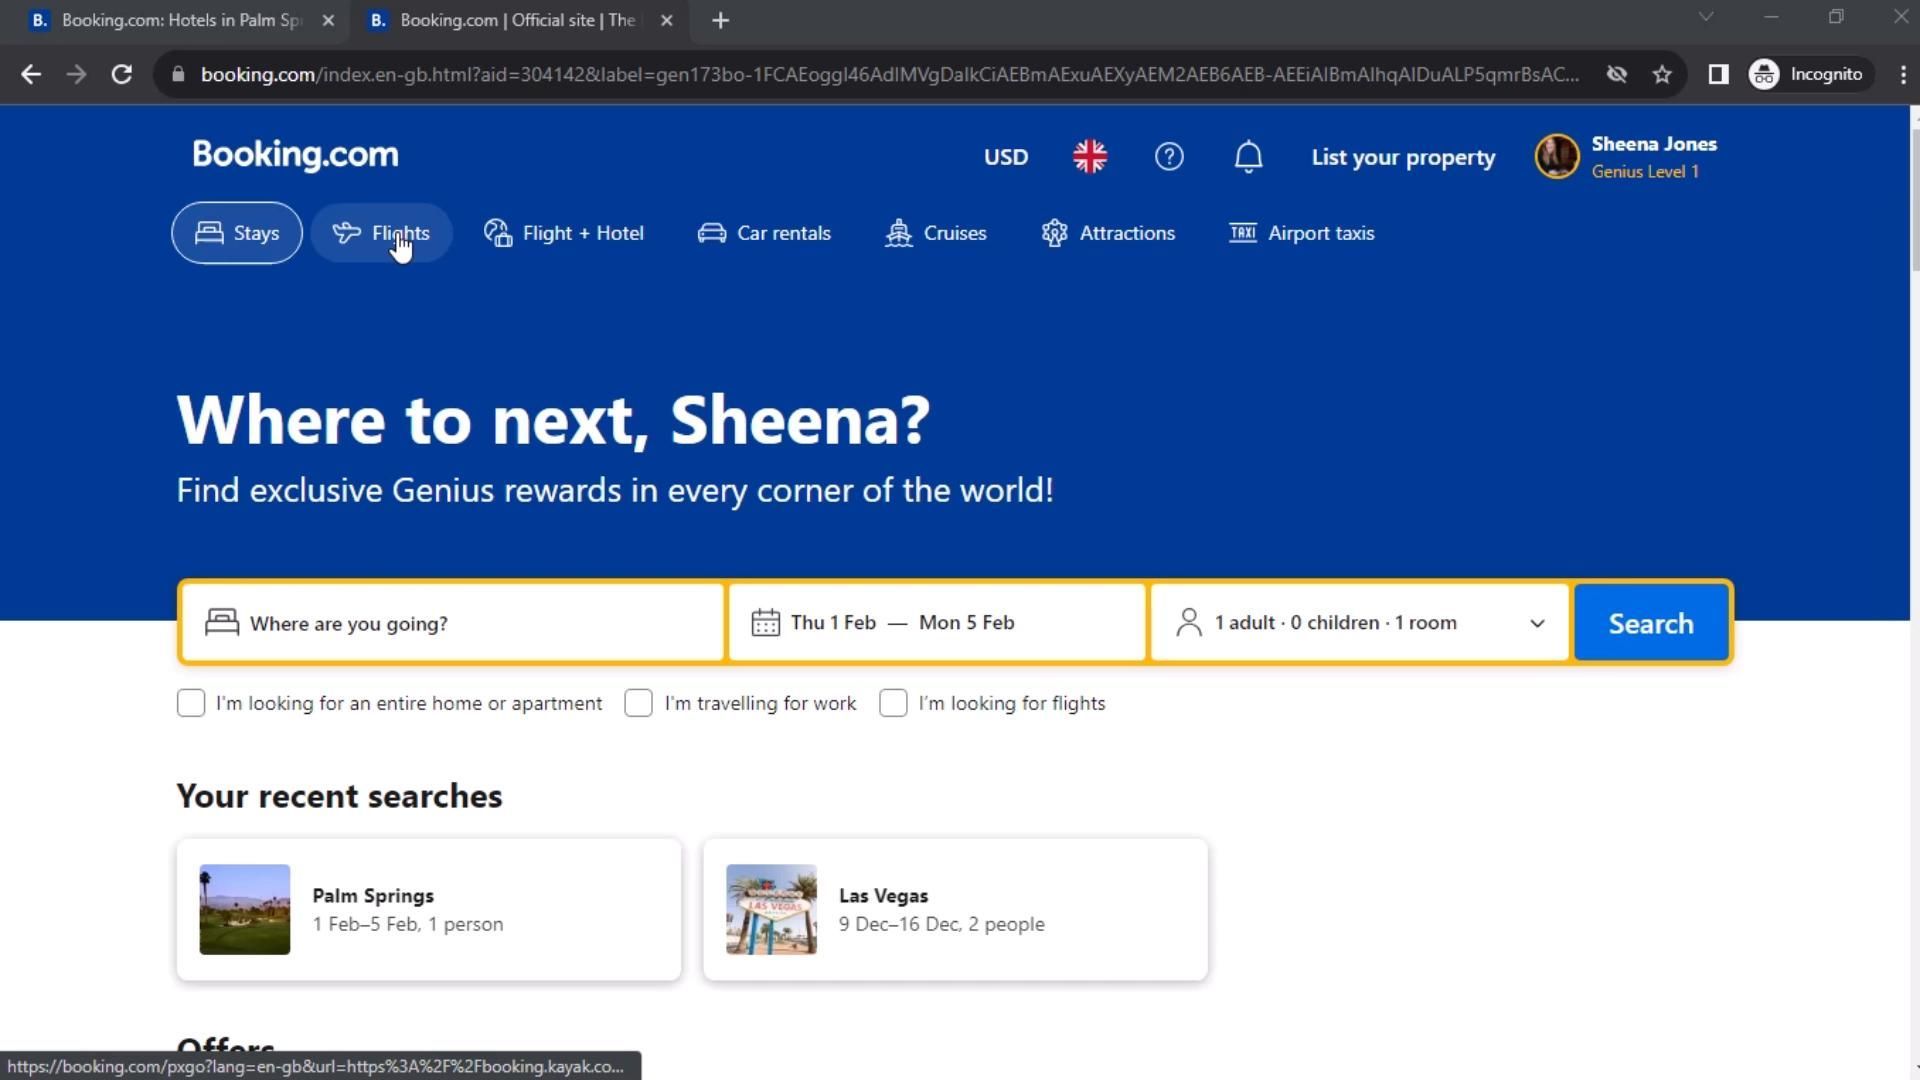Check the entire home or apartment box
1920x1080 pixels.
[x=191, y=703]
